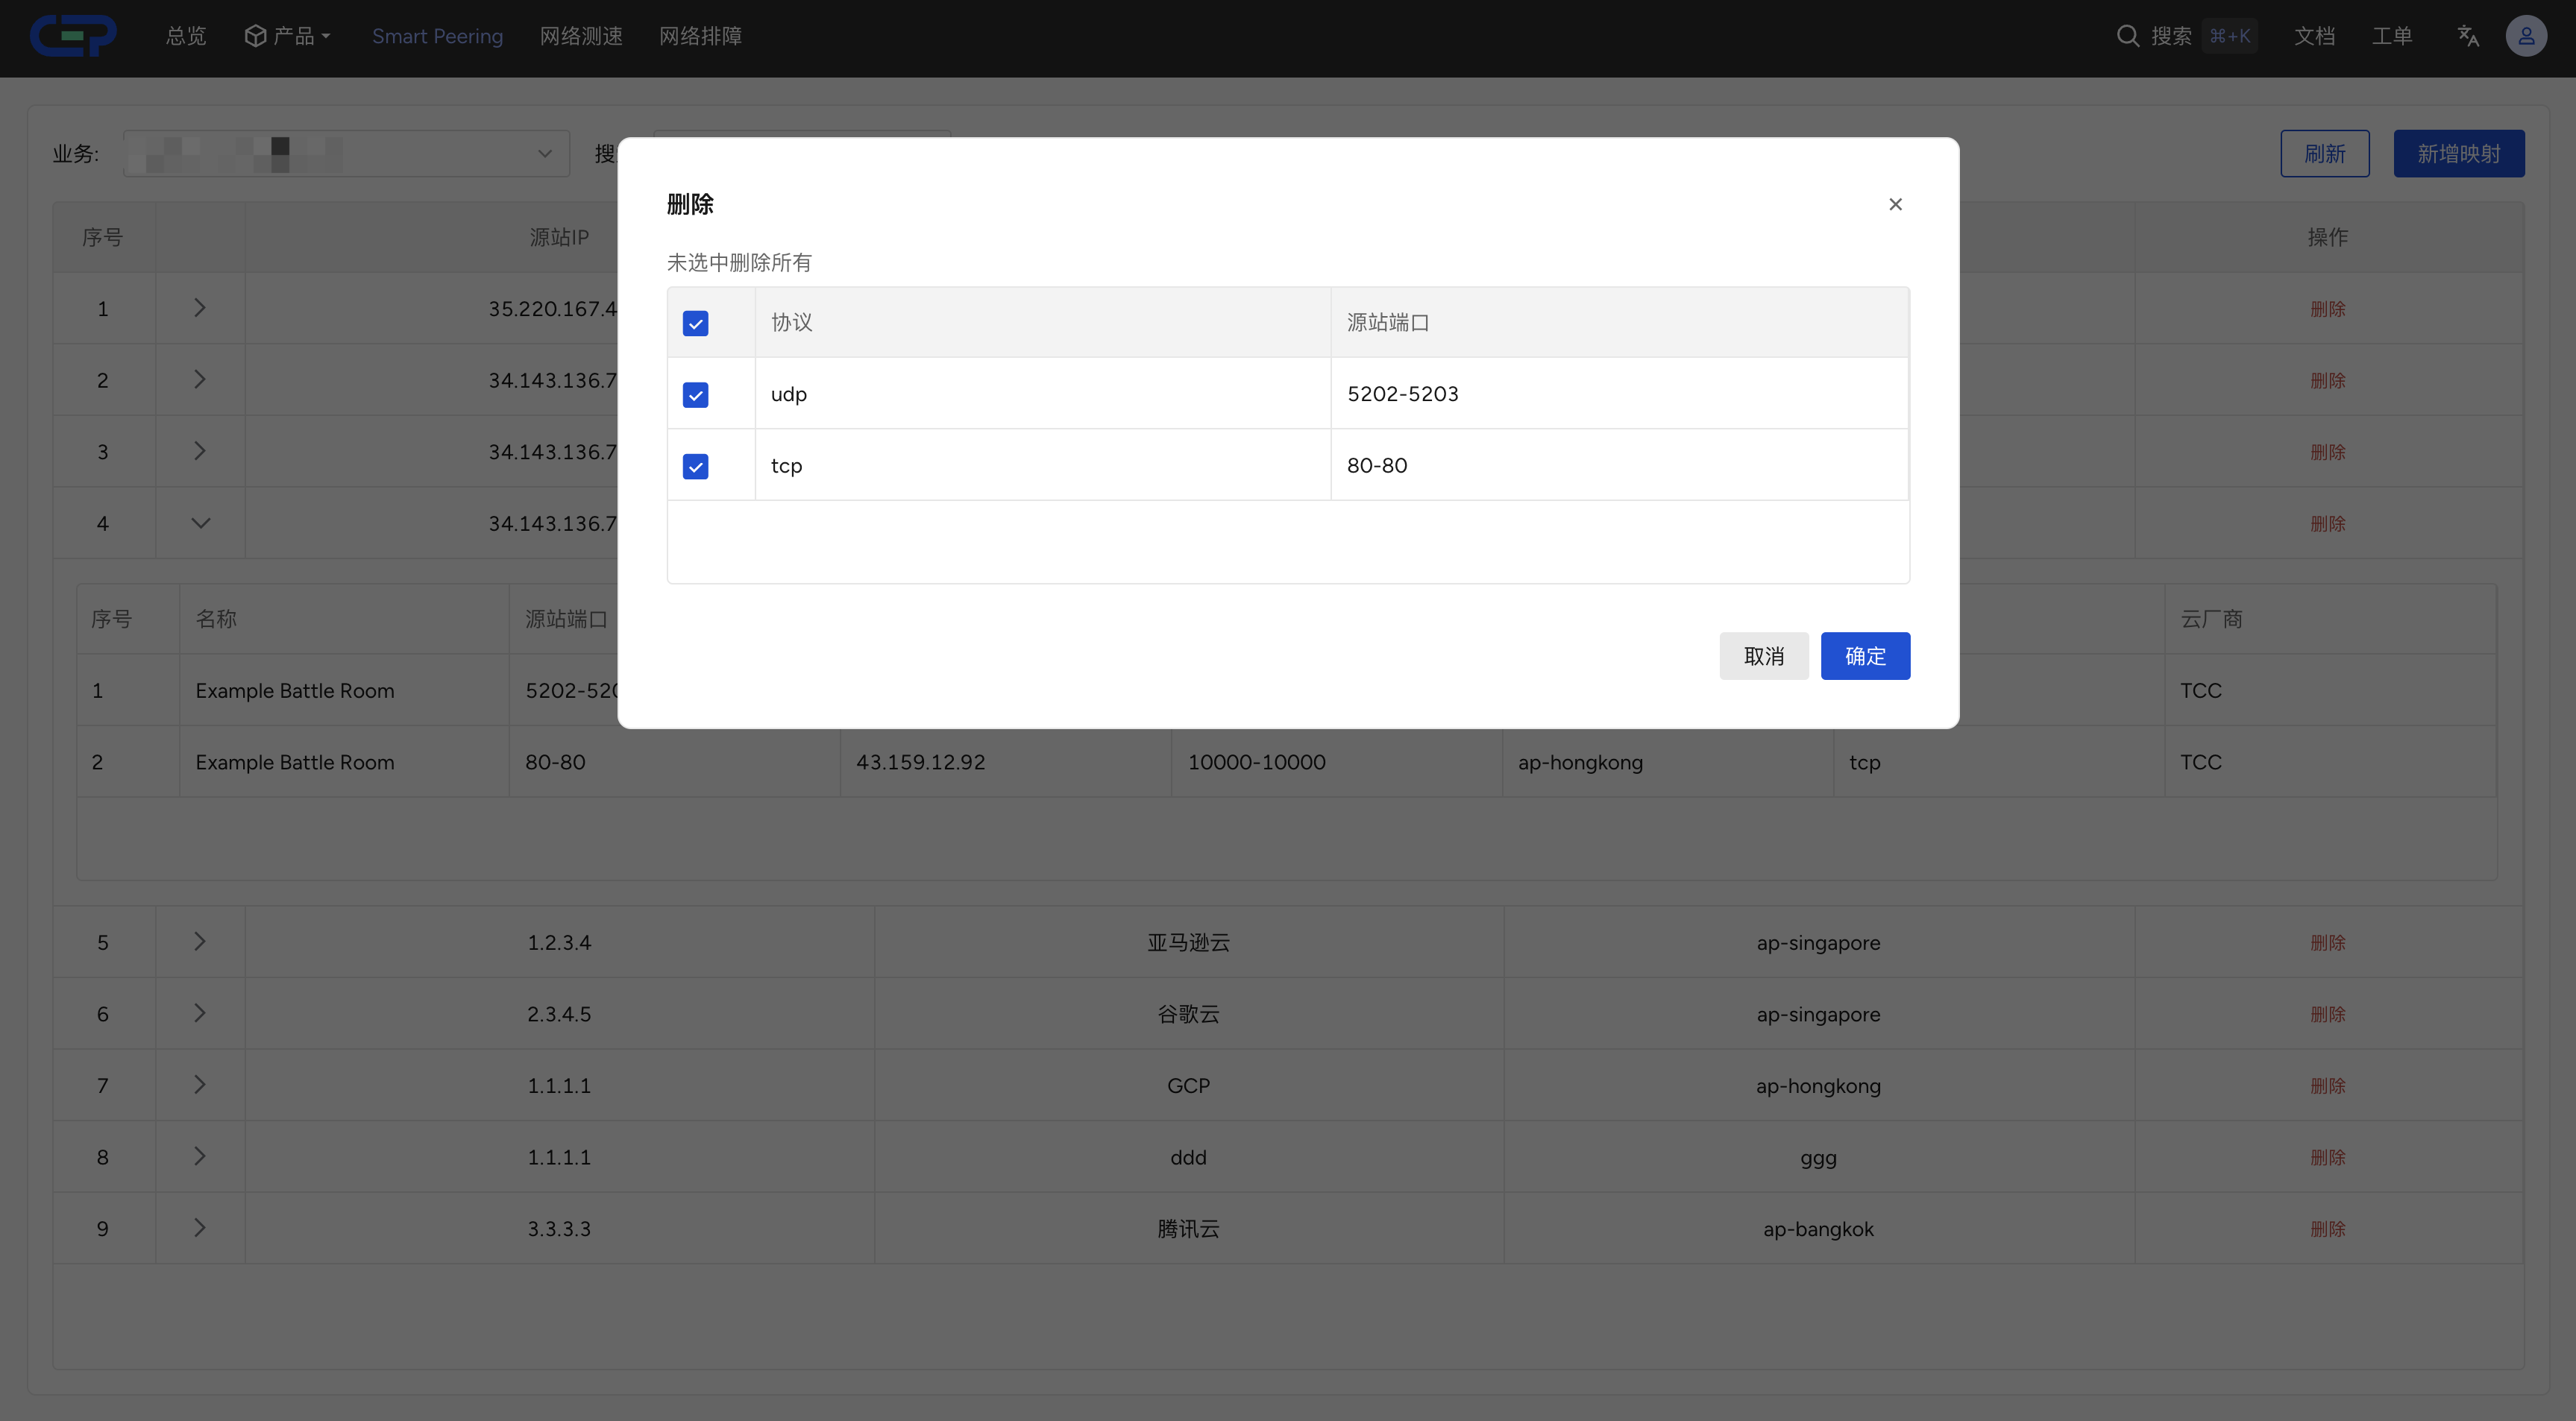The height and width of the screenshot is (1421, 2576).
Task: Click the language translate icon
Action: tap(2467, 36)
